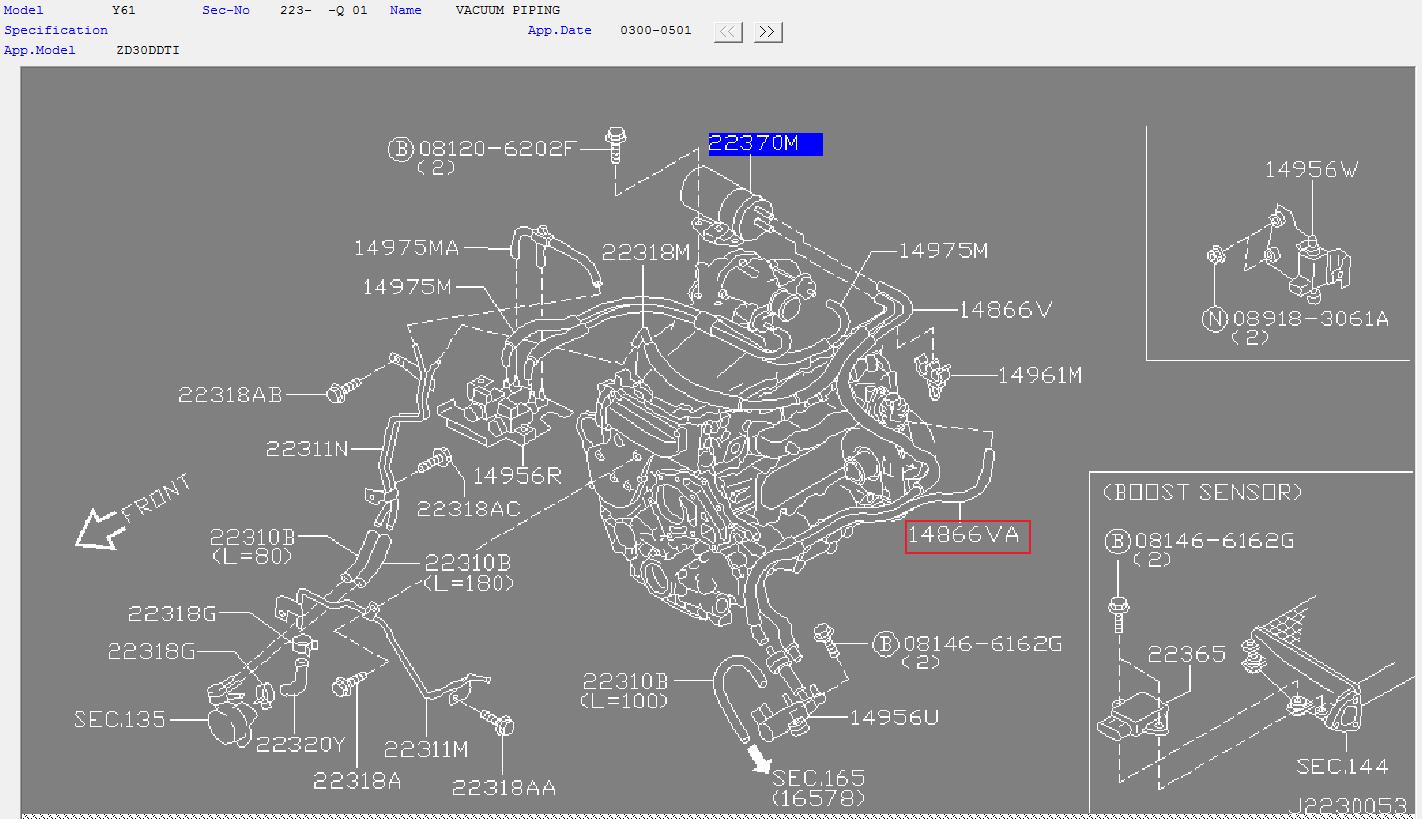Select part label 14956U
Image resolution: width=1422 pixels, height=819 pixels.
tap(894, 717)
